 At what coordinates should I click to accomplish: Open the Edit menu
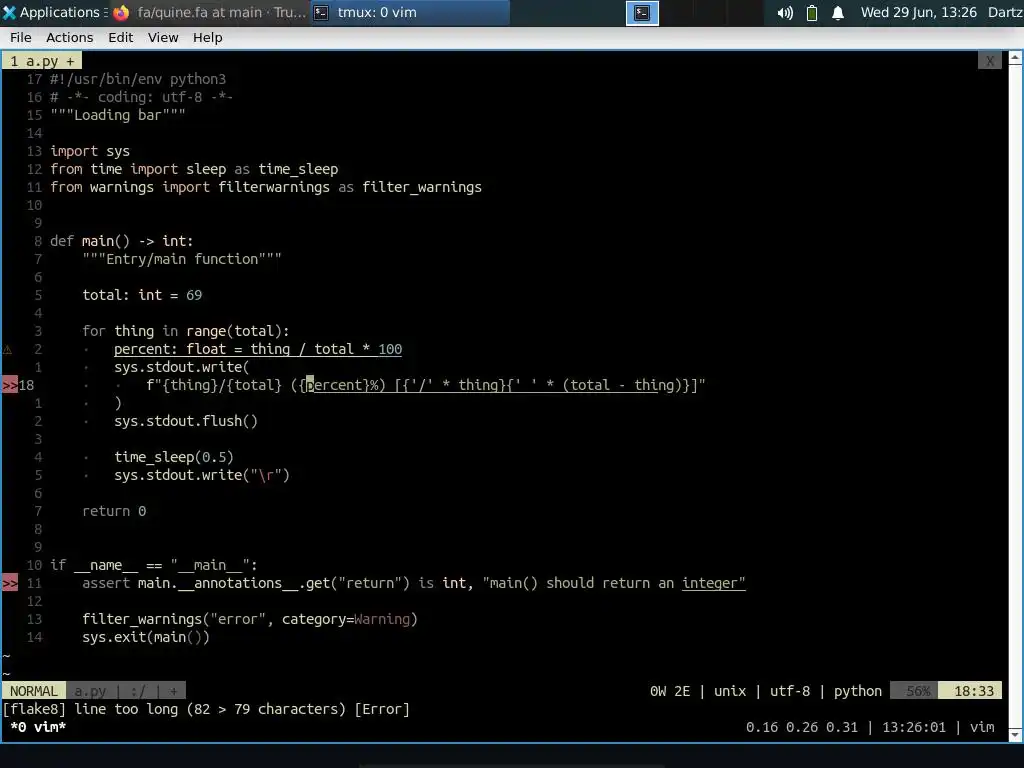click(x=121, y=37)
